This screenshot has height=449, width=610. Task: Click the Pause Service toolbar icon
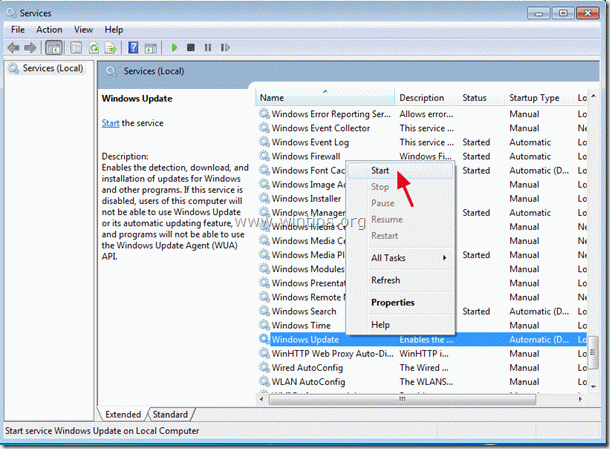(208, 47)
